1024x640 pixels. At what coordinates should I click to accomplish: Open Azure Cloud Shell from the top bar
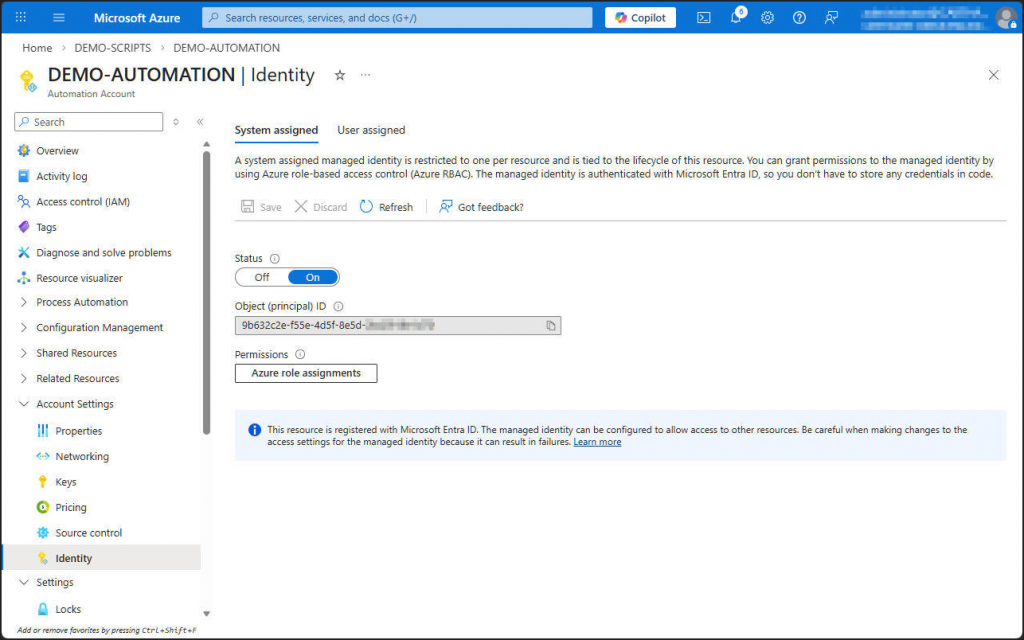(x=703, y=17)
